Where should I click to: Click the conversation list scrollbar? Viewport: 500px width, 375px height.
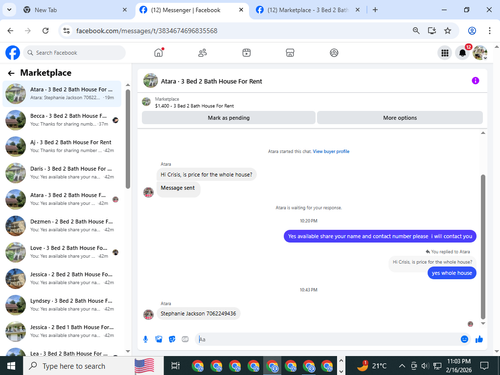pyautogui.click(x=128, y=139)
